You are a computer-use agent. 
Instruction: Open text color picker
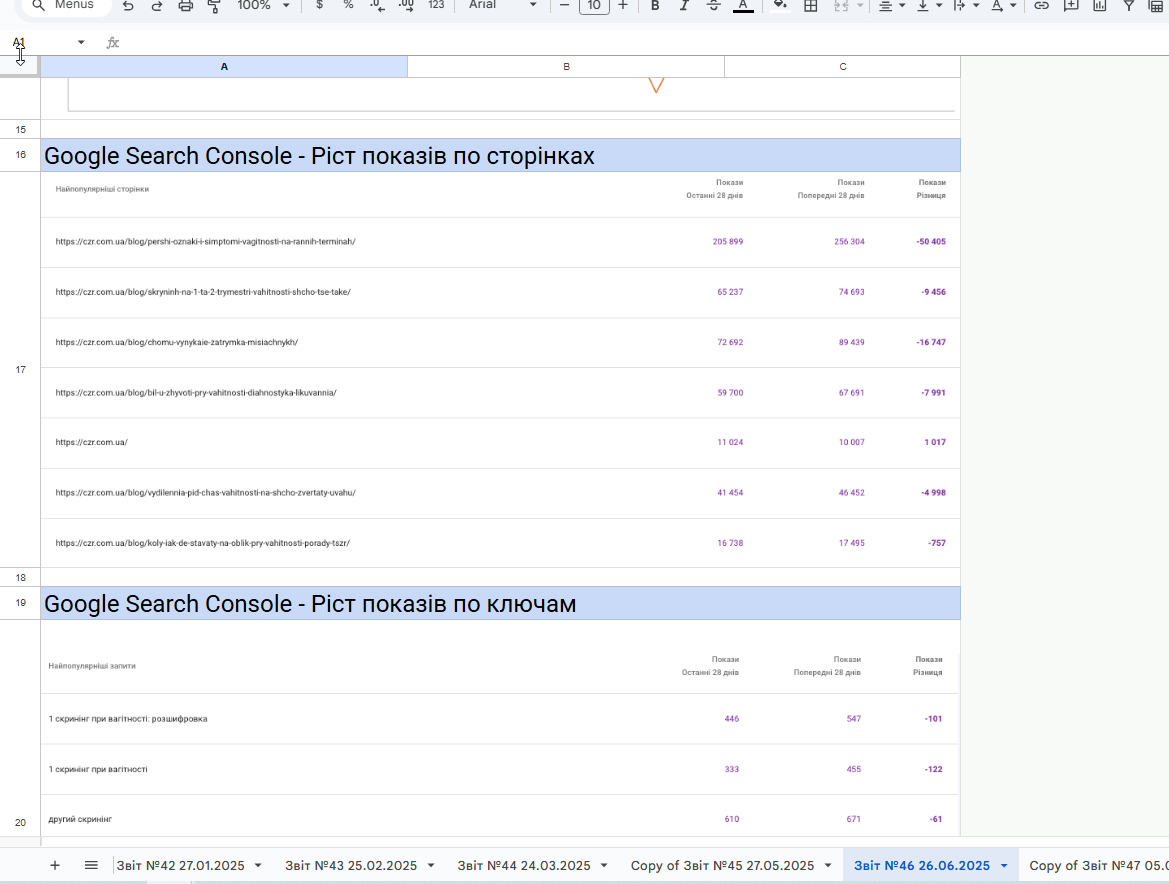click(x=743, y=5)
